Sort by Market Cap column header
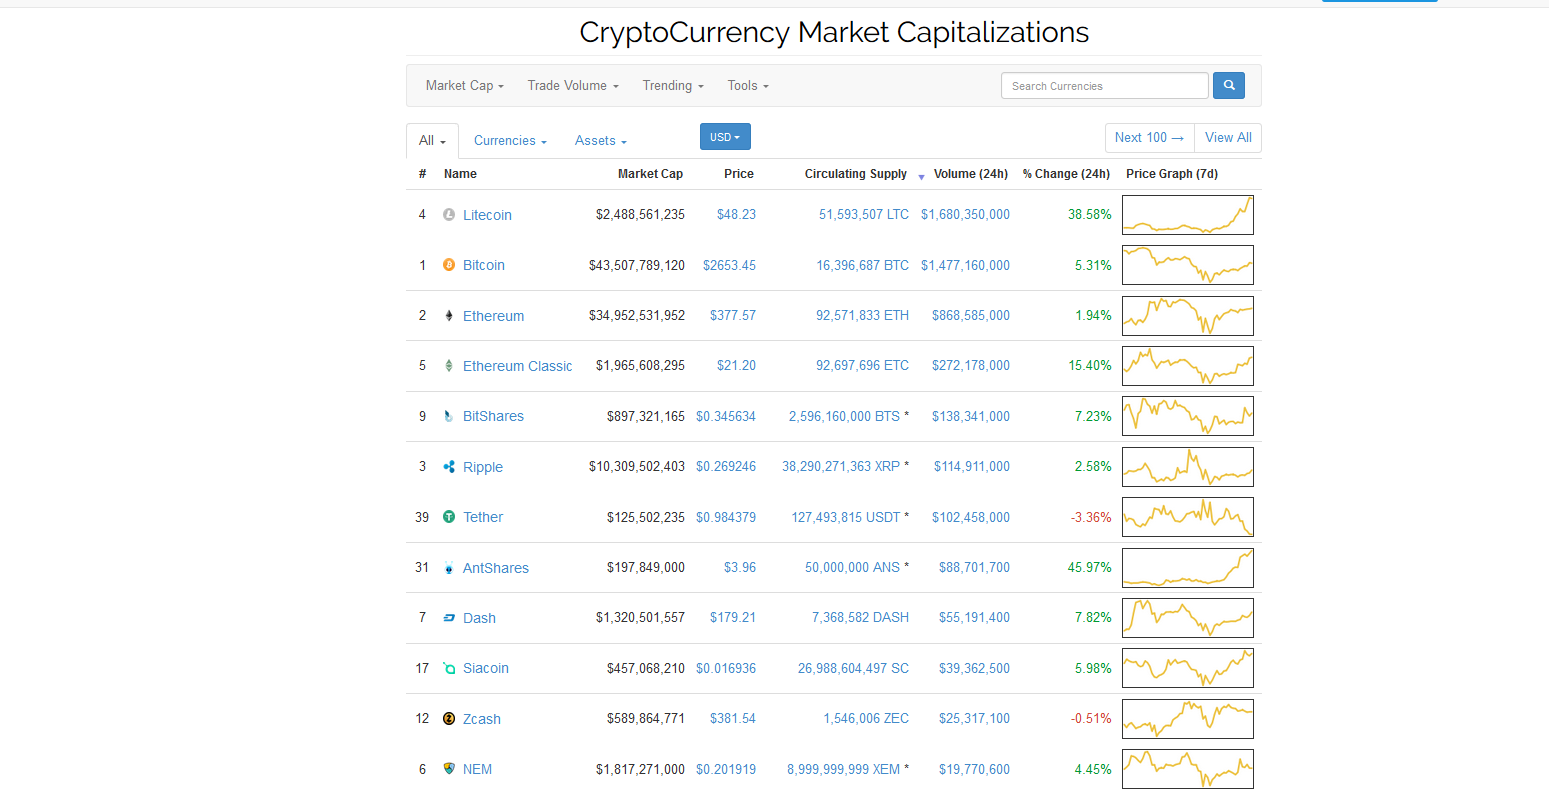 tap(650, 173)
